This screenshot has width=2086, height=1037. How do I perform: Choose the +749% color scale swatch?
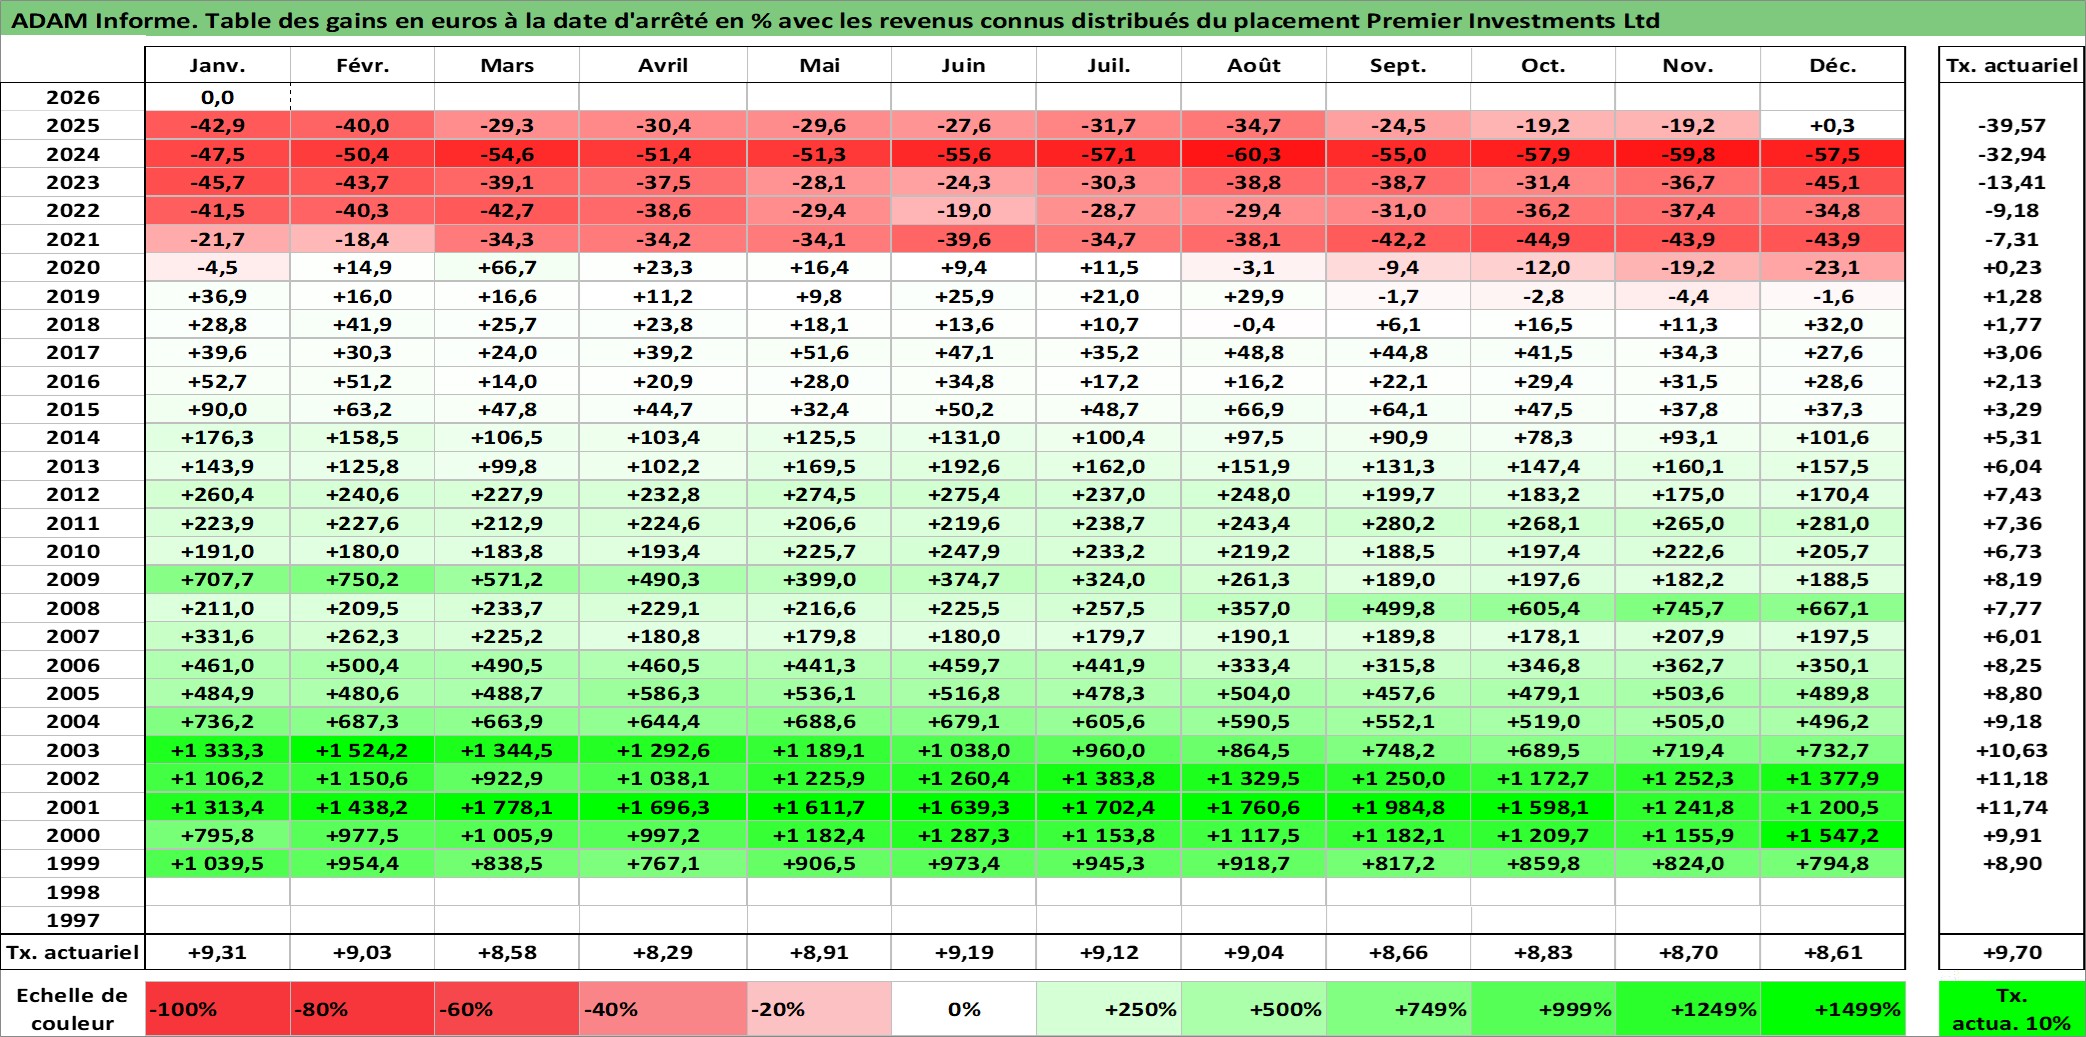tap(1398, 1009)
